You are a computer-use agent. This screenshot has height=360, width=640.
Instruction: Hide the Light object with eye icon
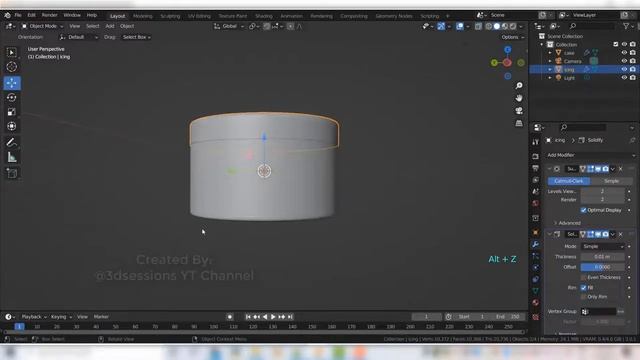coord(624,78)
